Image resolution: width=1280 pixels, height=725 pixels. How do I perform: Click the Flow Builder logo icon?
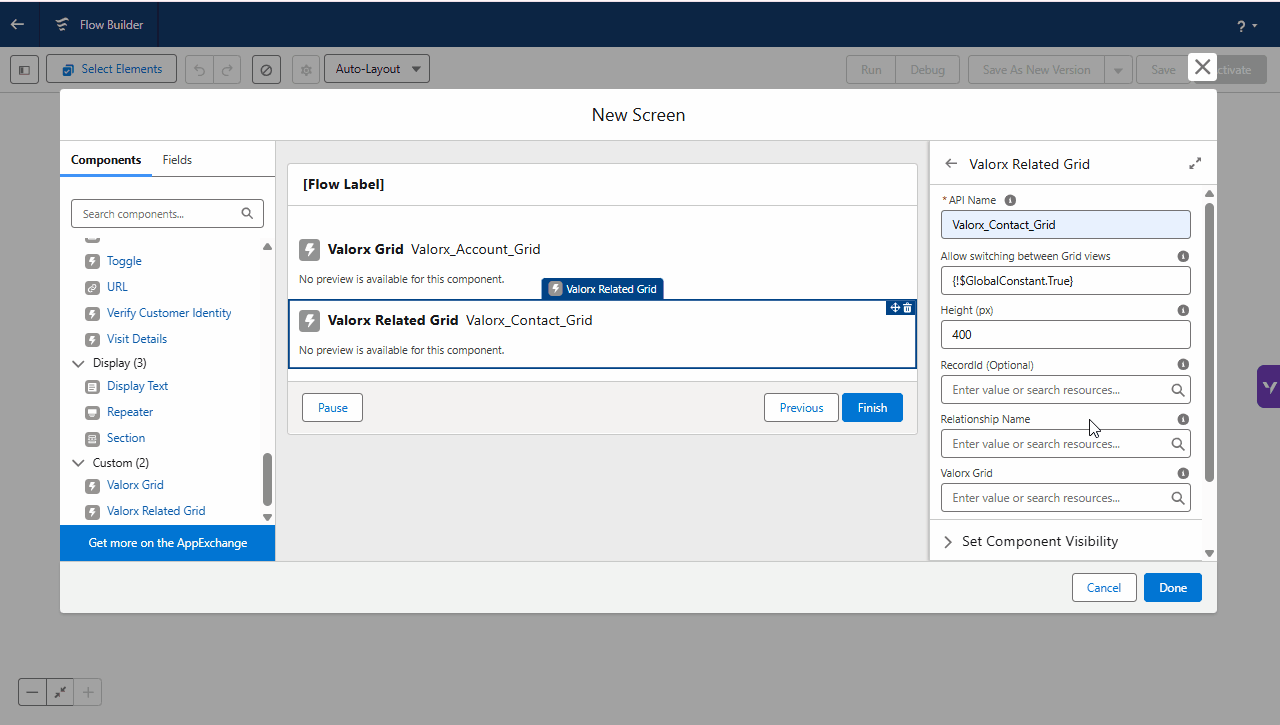(x=63, y=24)
